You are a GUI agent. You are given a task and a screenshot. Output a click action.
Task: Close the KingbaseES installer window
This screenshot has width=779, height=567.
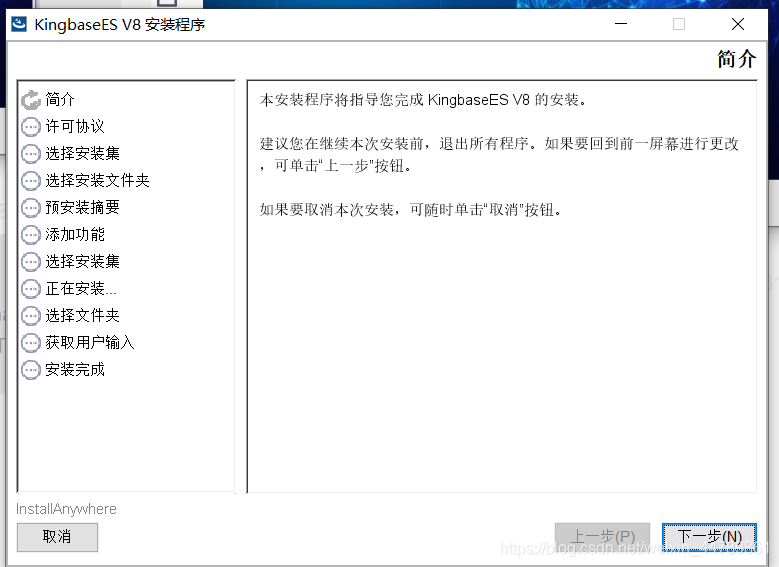click(x=738, y=24)
